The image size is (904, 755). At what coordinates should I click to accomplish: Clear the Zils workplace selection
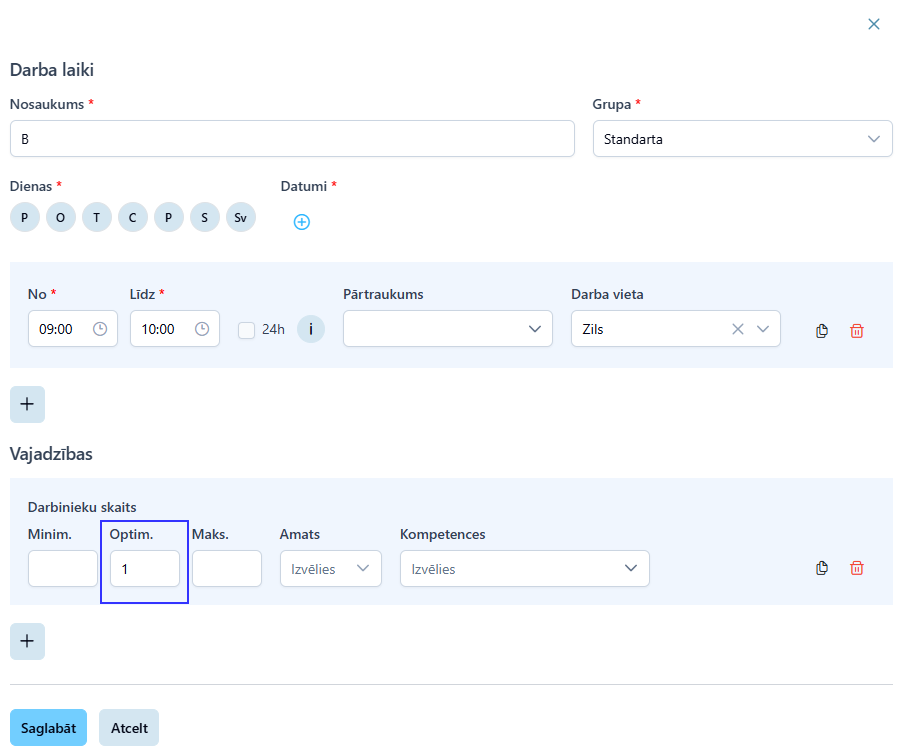point(737,329)
